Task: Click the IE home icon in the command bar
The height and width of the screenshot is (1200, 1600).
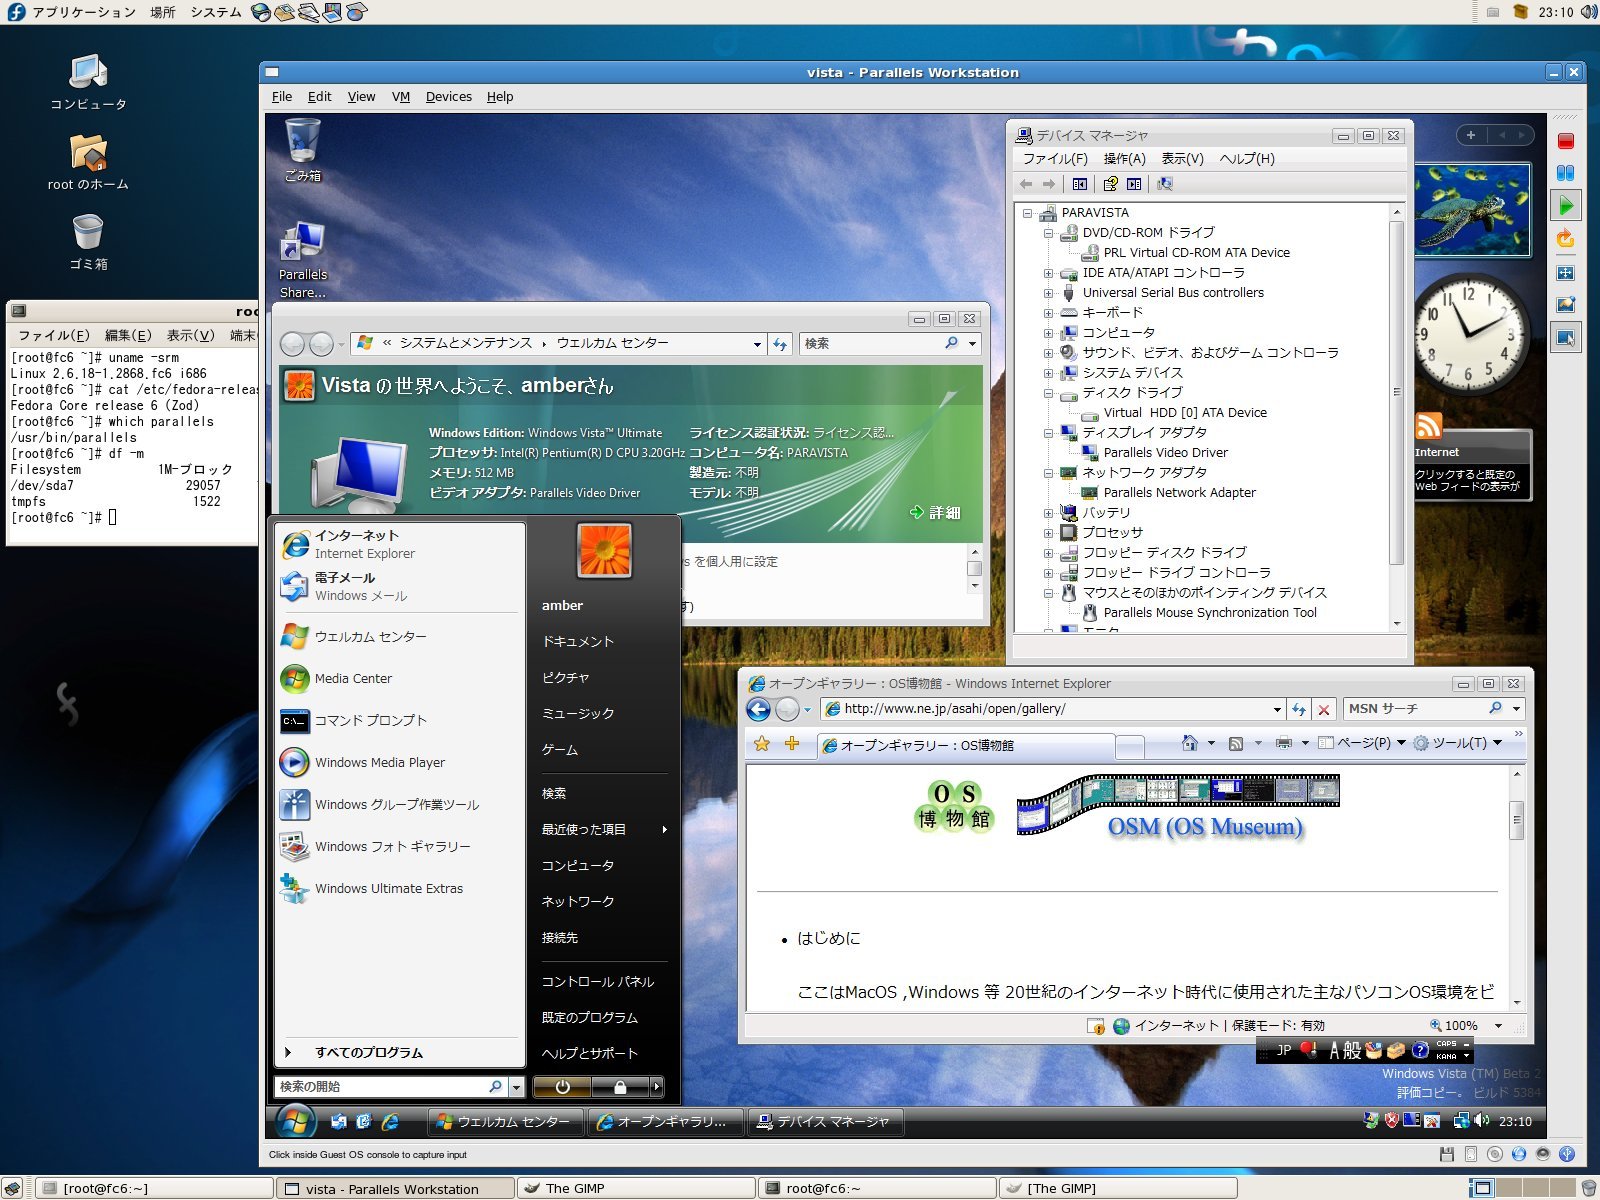Action: click(x=1189, y=743)
